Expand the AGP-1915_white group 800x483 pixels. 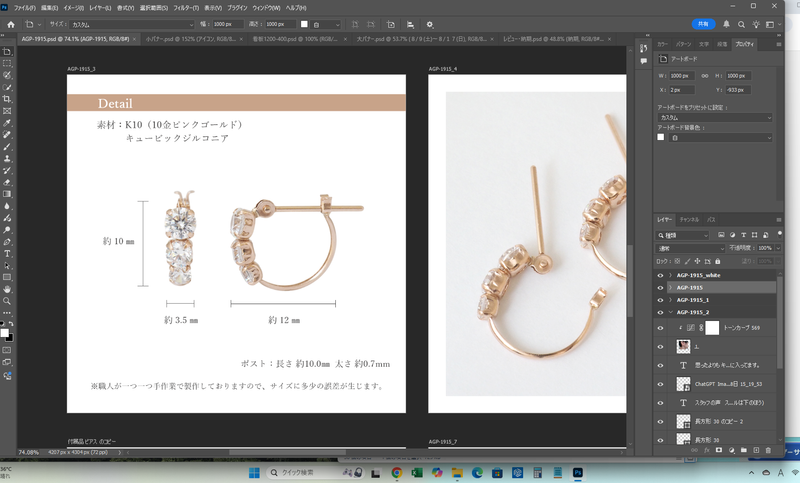(670, 275)
